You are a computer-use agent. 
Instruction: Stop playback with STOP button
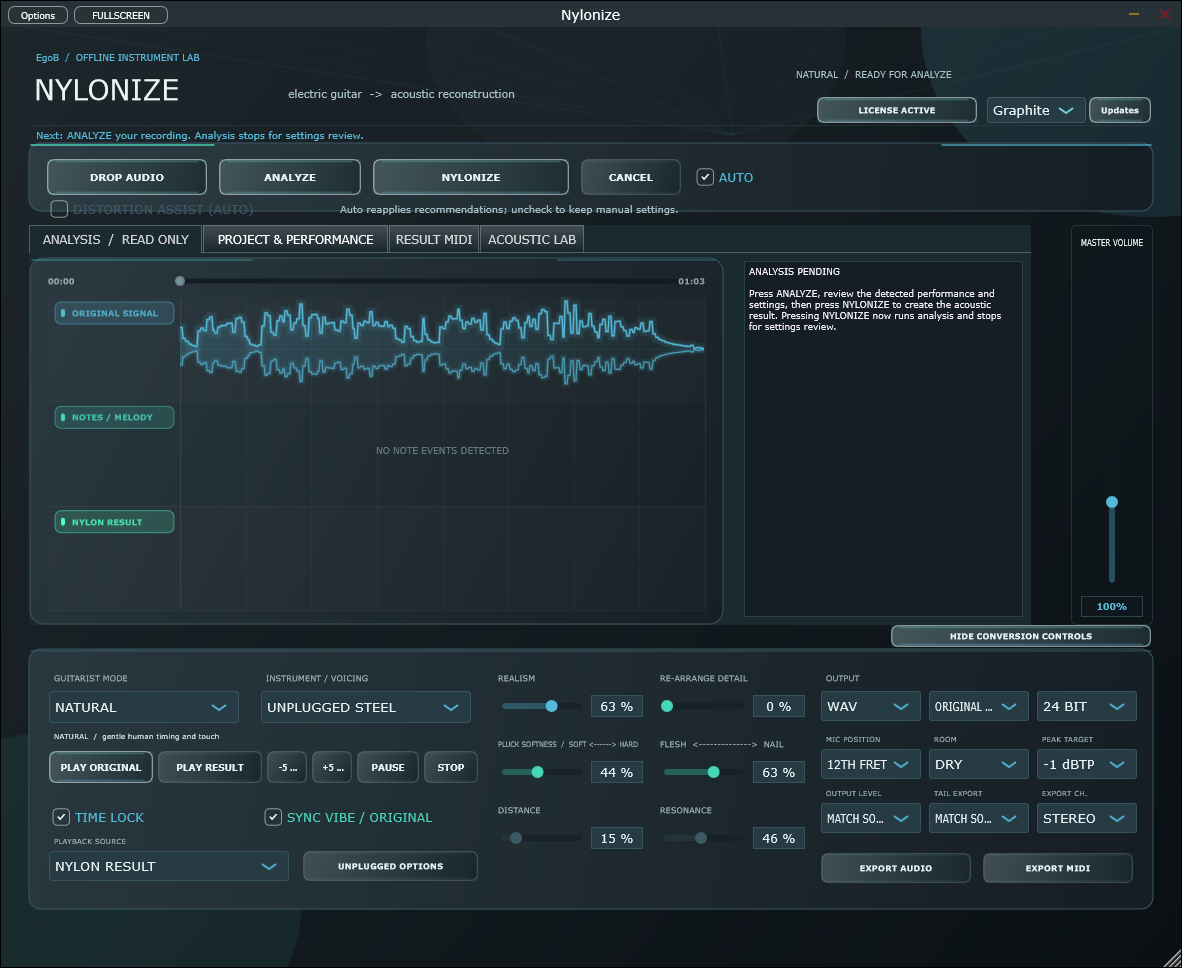click(x=451, y=767)
